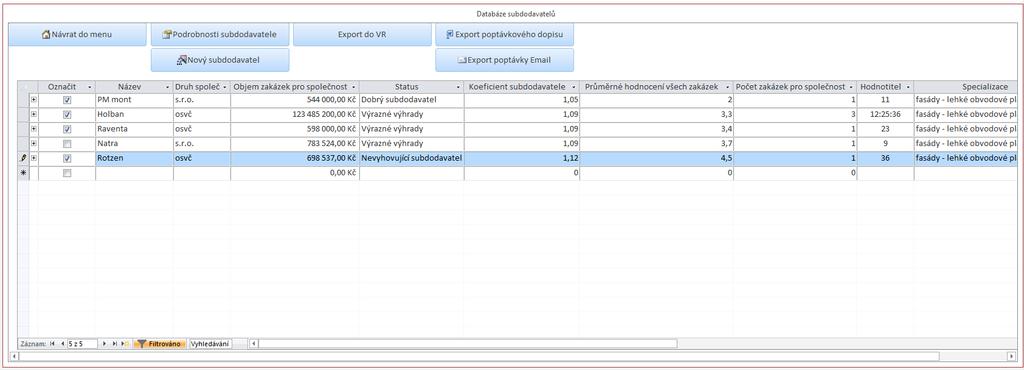
Task: Click the new blank record navigation icon
Action: (125, 343)
